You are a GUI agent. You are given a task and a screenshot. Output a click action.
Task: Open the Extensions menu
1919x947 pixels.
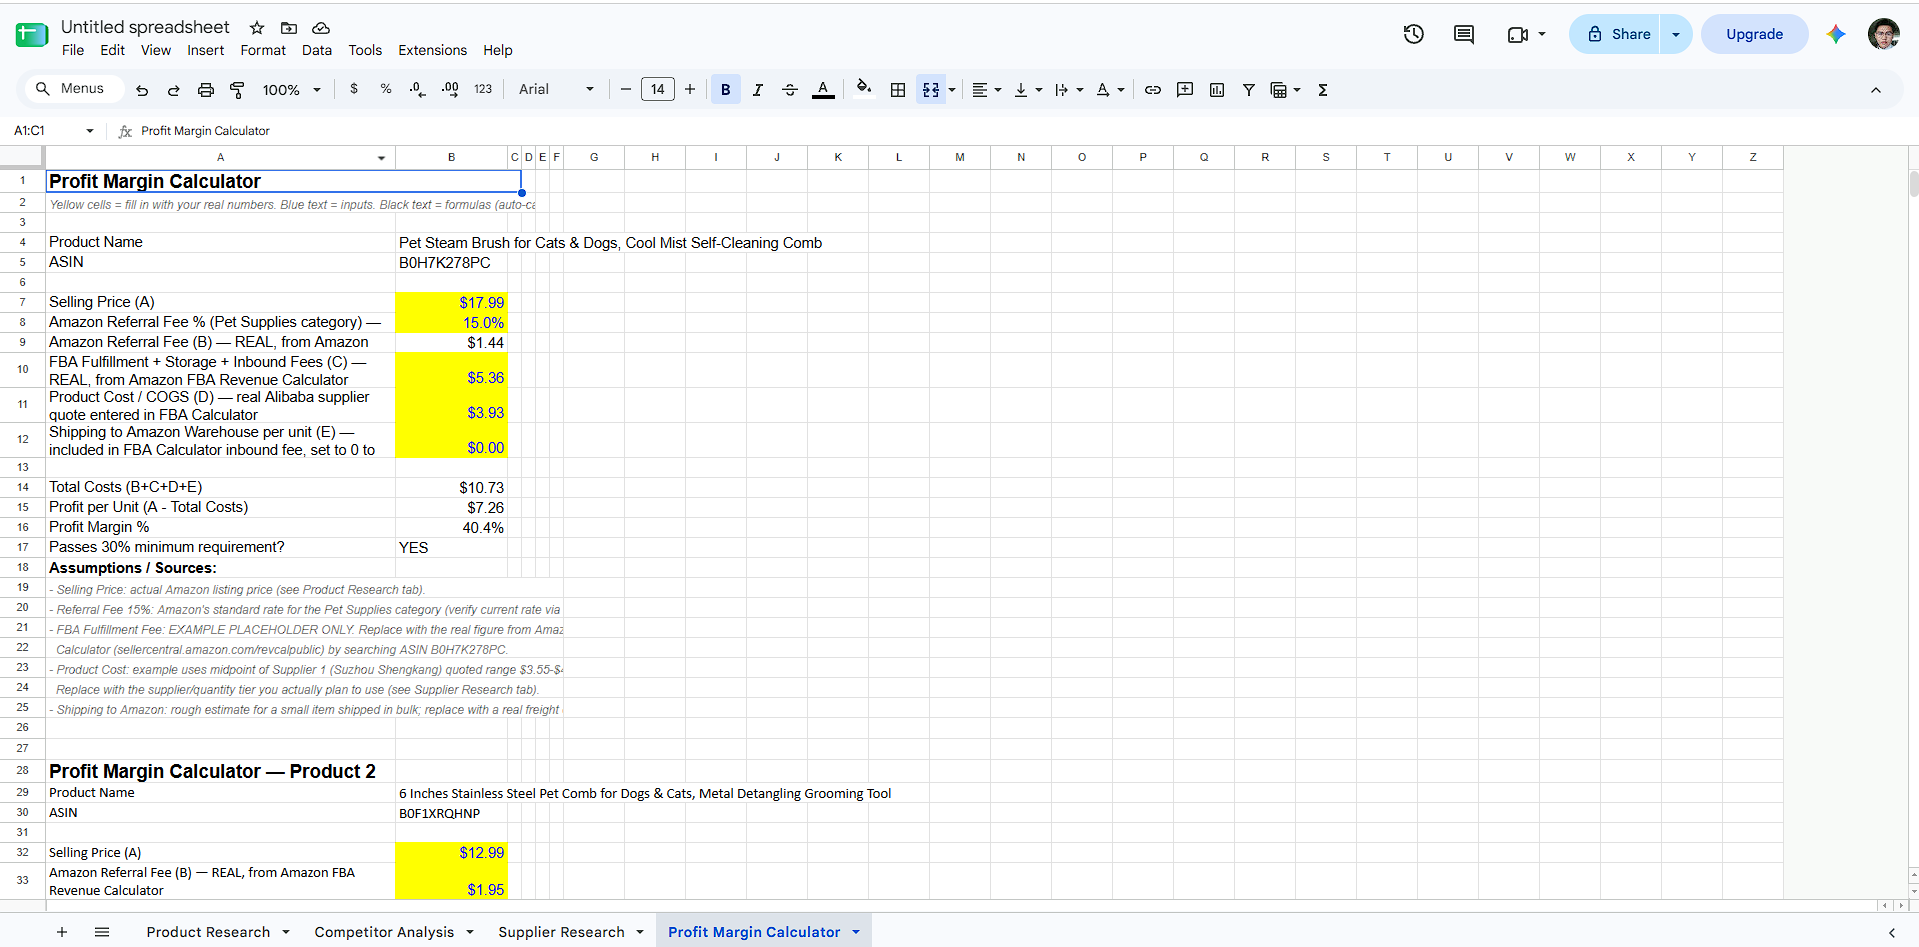432,50
